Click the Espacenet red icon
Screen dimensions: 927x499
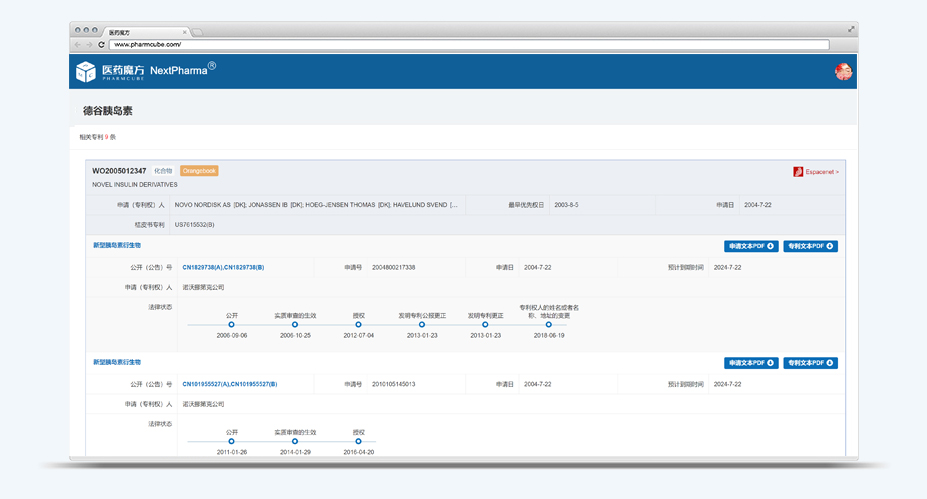tap(798, 171)
